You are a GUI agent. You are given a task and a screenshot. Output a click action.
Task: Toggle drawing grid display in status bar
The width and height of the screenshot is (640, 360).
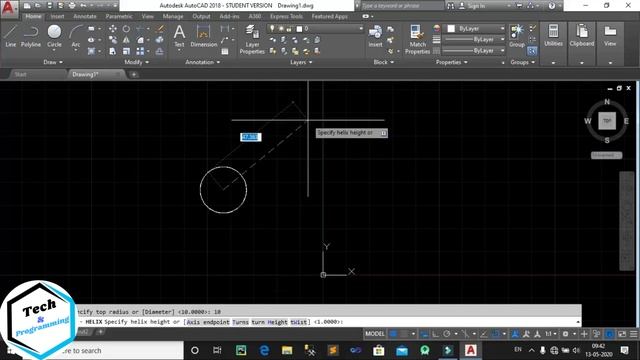coord(393,334)
